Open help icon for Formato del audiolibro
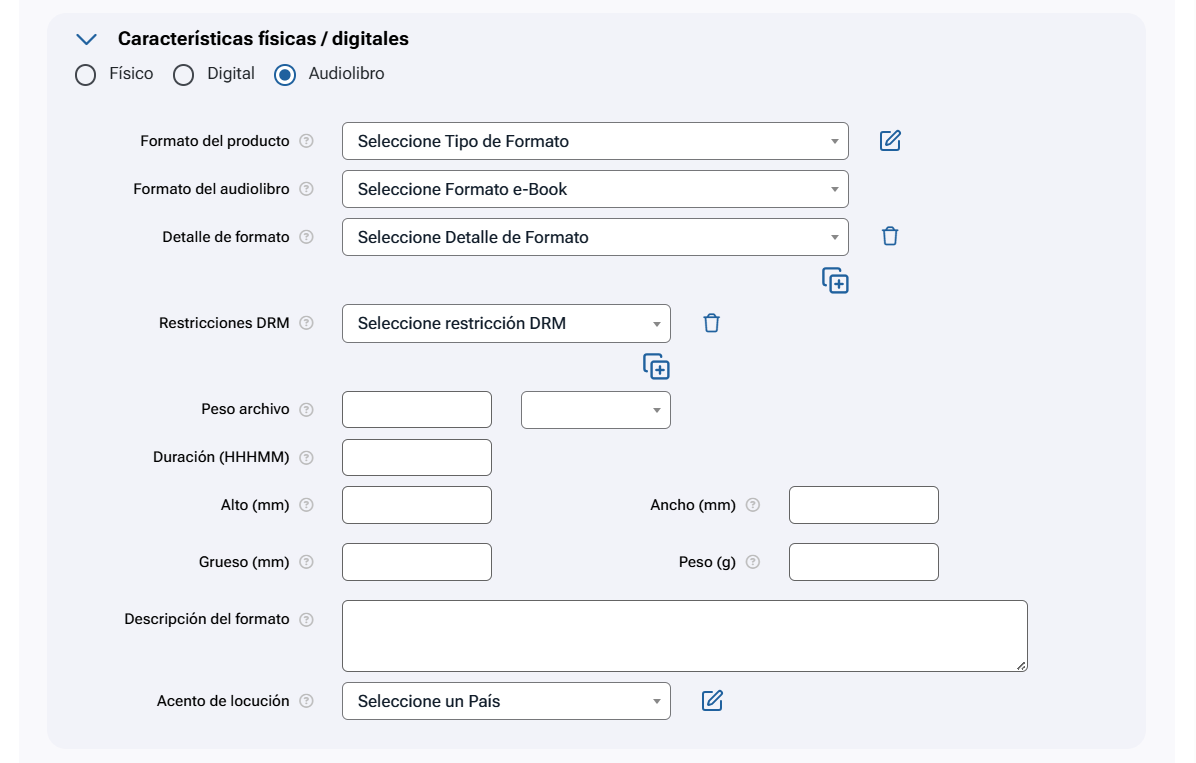Image resolution: width=1196 pixels, height=763 pixels. [307, 189]
